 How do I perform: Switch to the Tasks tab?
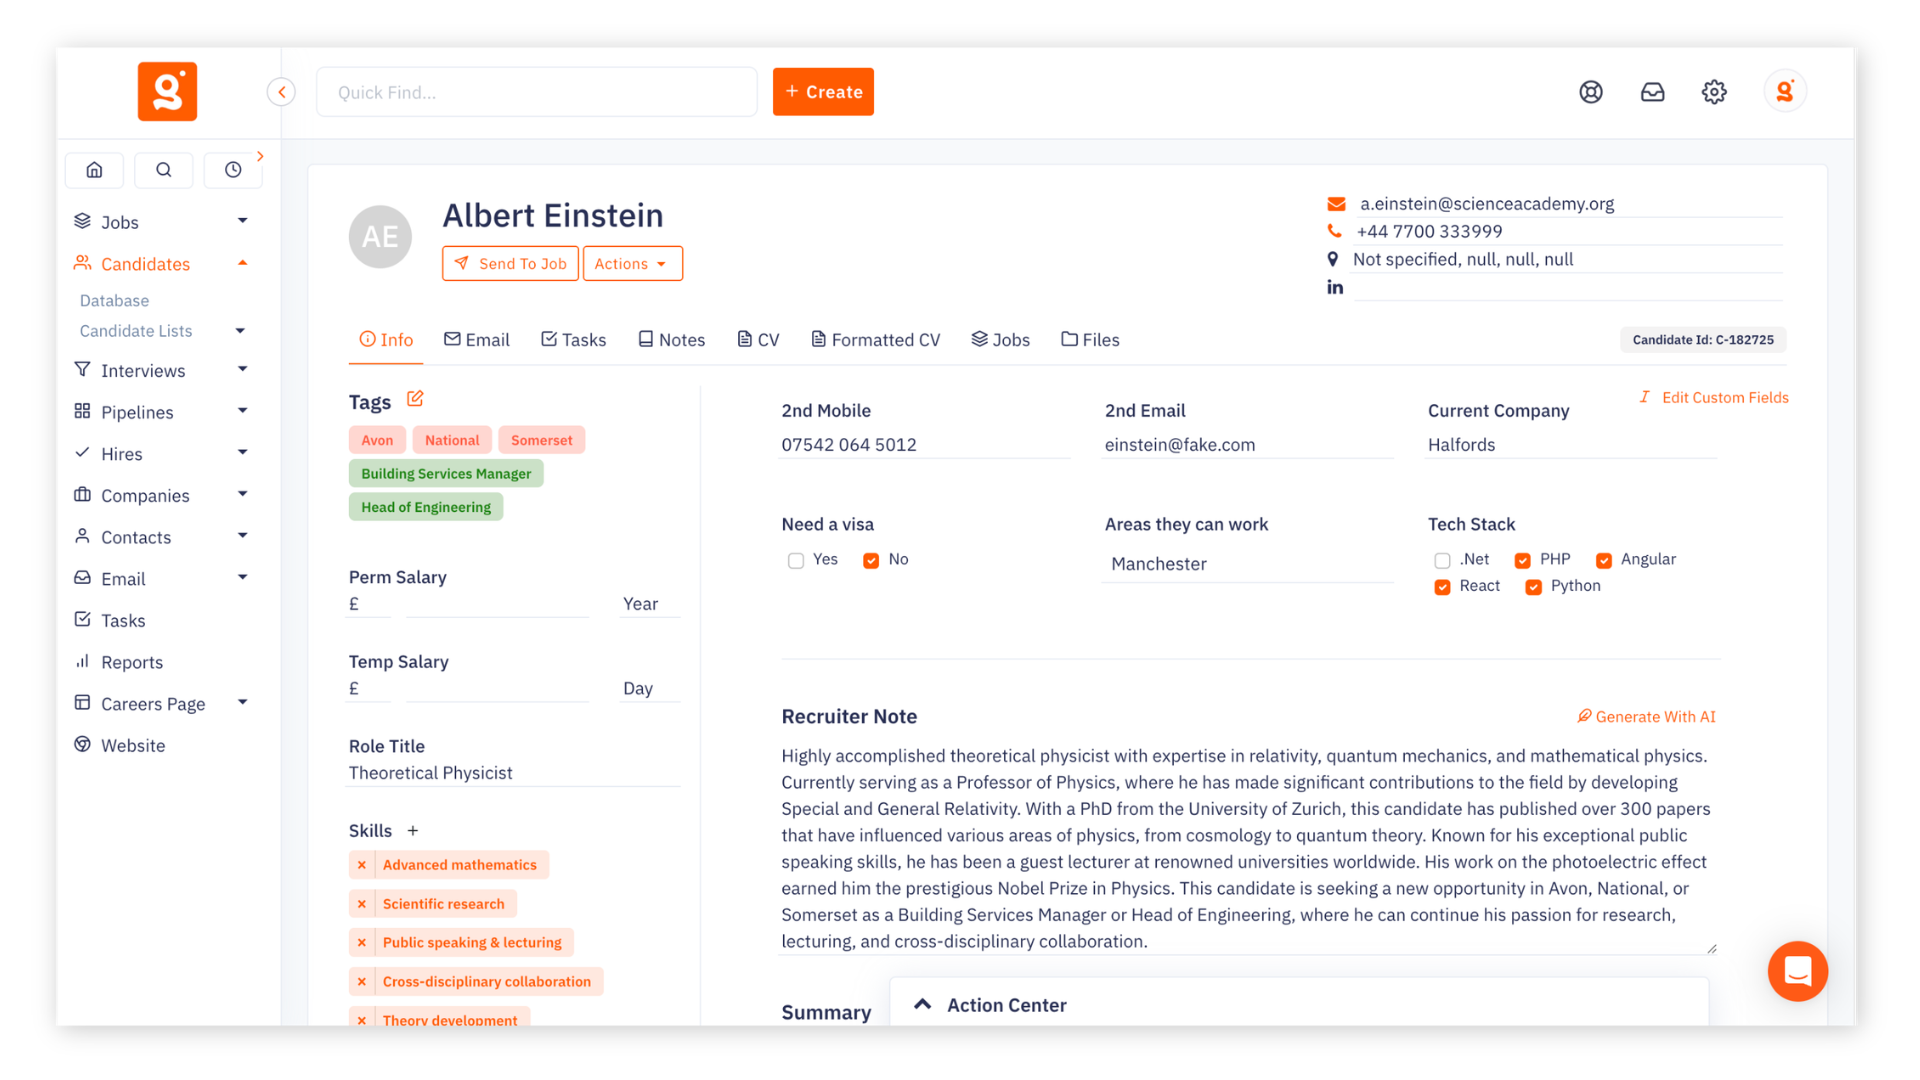pyautogui.click(x=573, y=340)
